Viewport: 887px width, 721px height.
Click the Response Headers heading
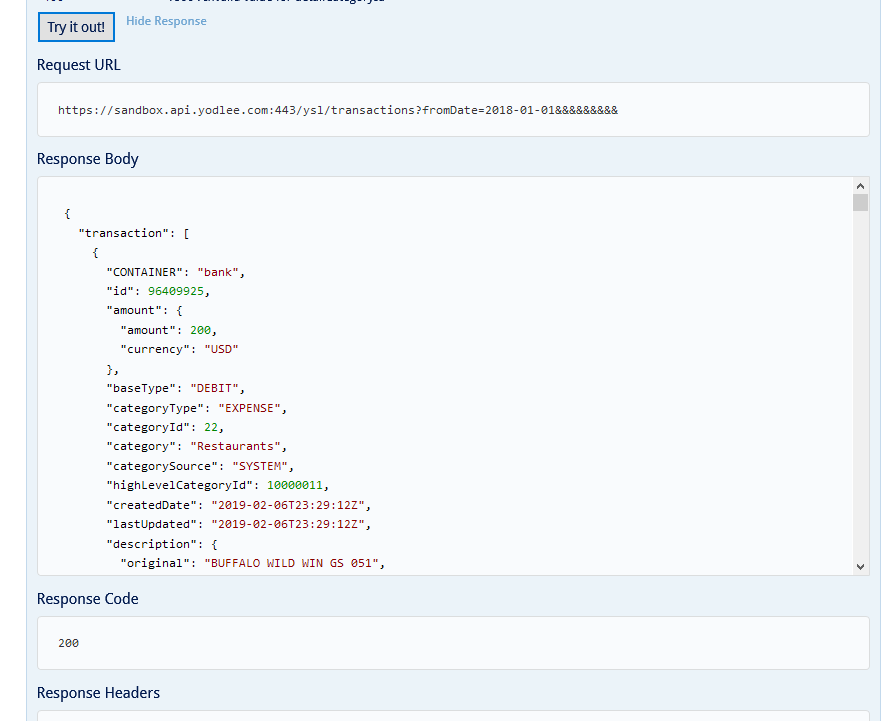coord(98,693)
